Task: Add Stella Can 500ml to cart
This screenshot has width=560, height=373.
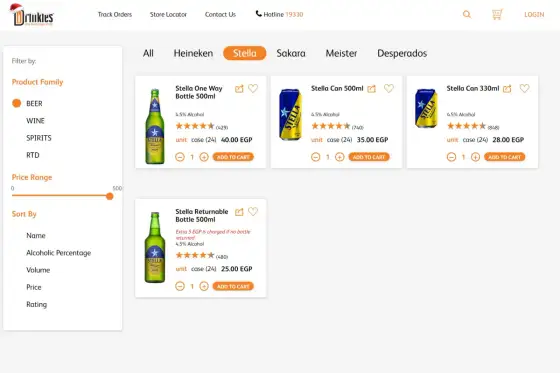Action: tap(369, 157)
